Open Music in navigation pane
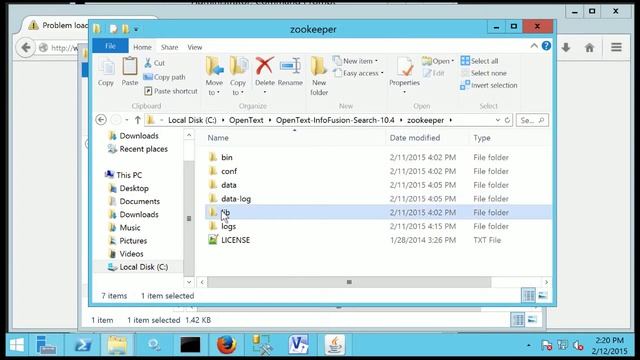This screenshot has height=360, width=640. pos(125,227)
